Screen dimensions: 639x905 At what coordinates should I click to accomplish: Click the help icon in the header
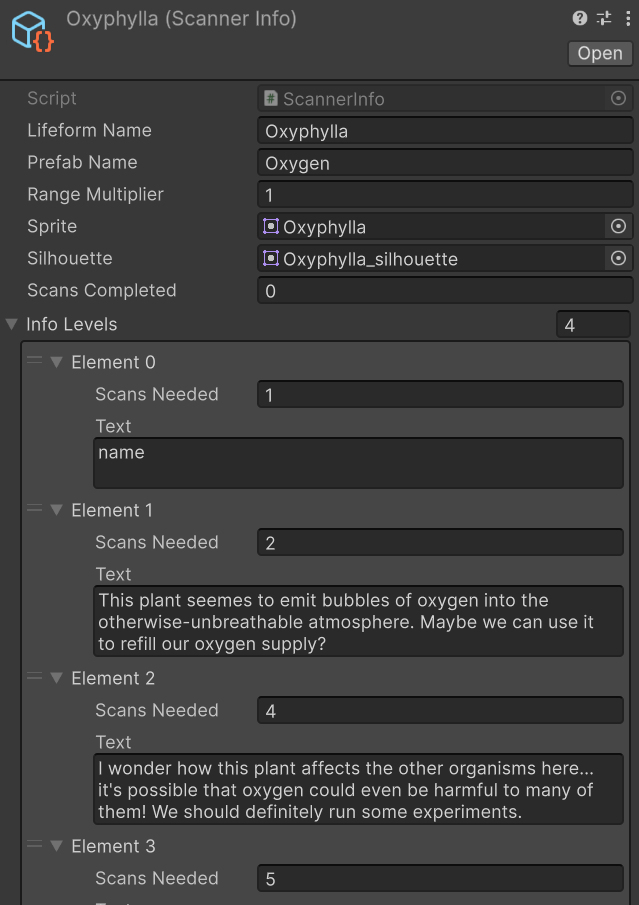pyautogui.click(x=581, y=17)
